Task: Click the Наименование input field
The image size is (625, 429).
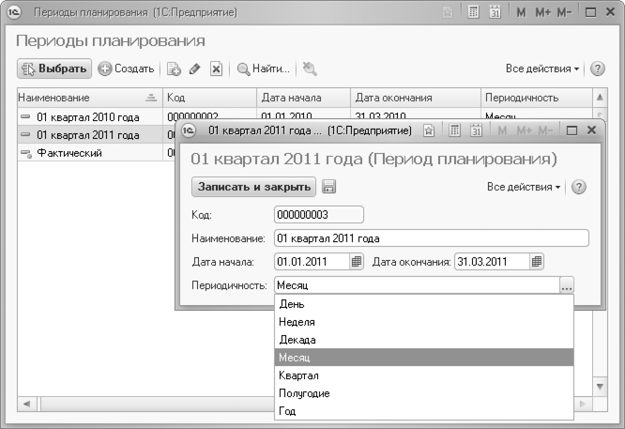Action: point(431,238)
